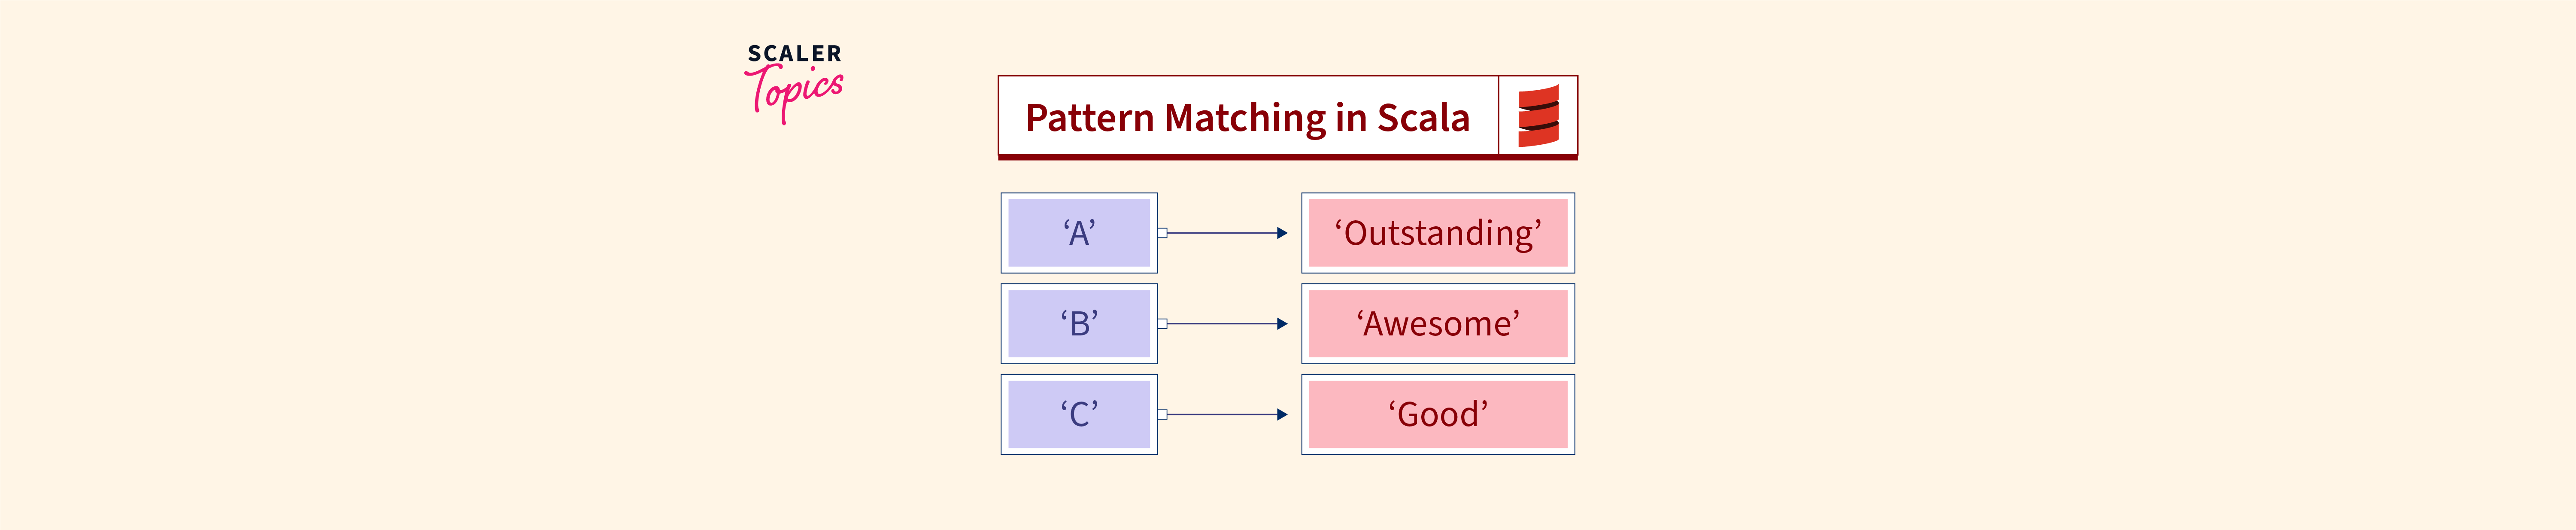Select the purple 'A' box
The height and width of the screenshot is (530, 2576).
pyautogui.click(x=1079, y=233)
